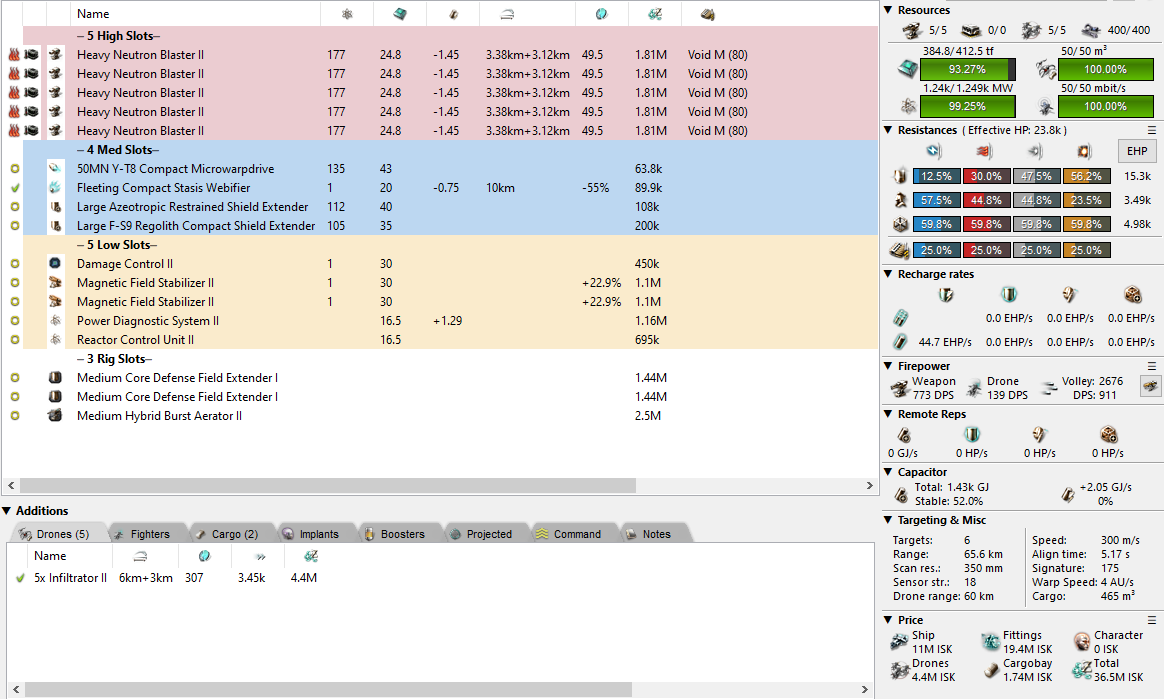Click the CPU column header icon
This screenshot has height=699, width=1164.
point(399,14)
